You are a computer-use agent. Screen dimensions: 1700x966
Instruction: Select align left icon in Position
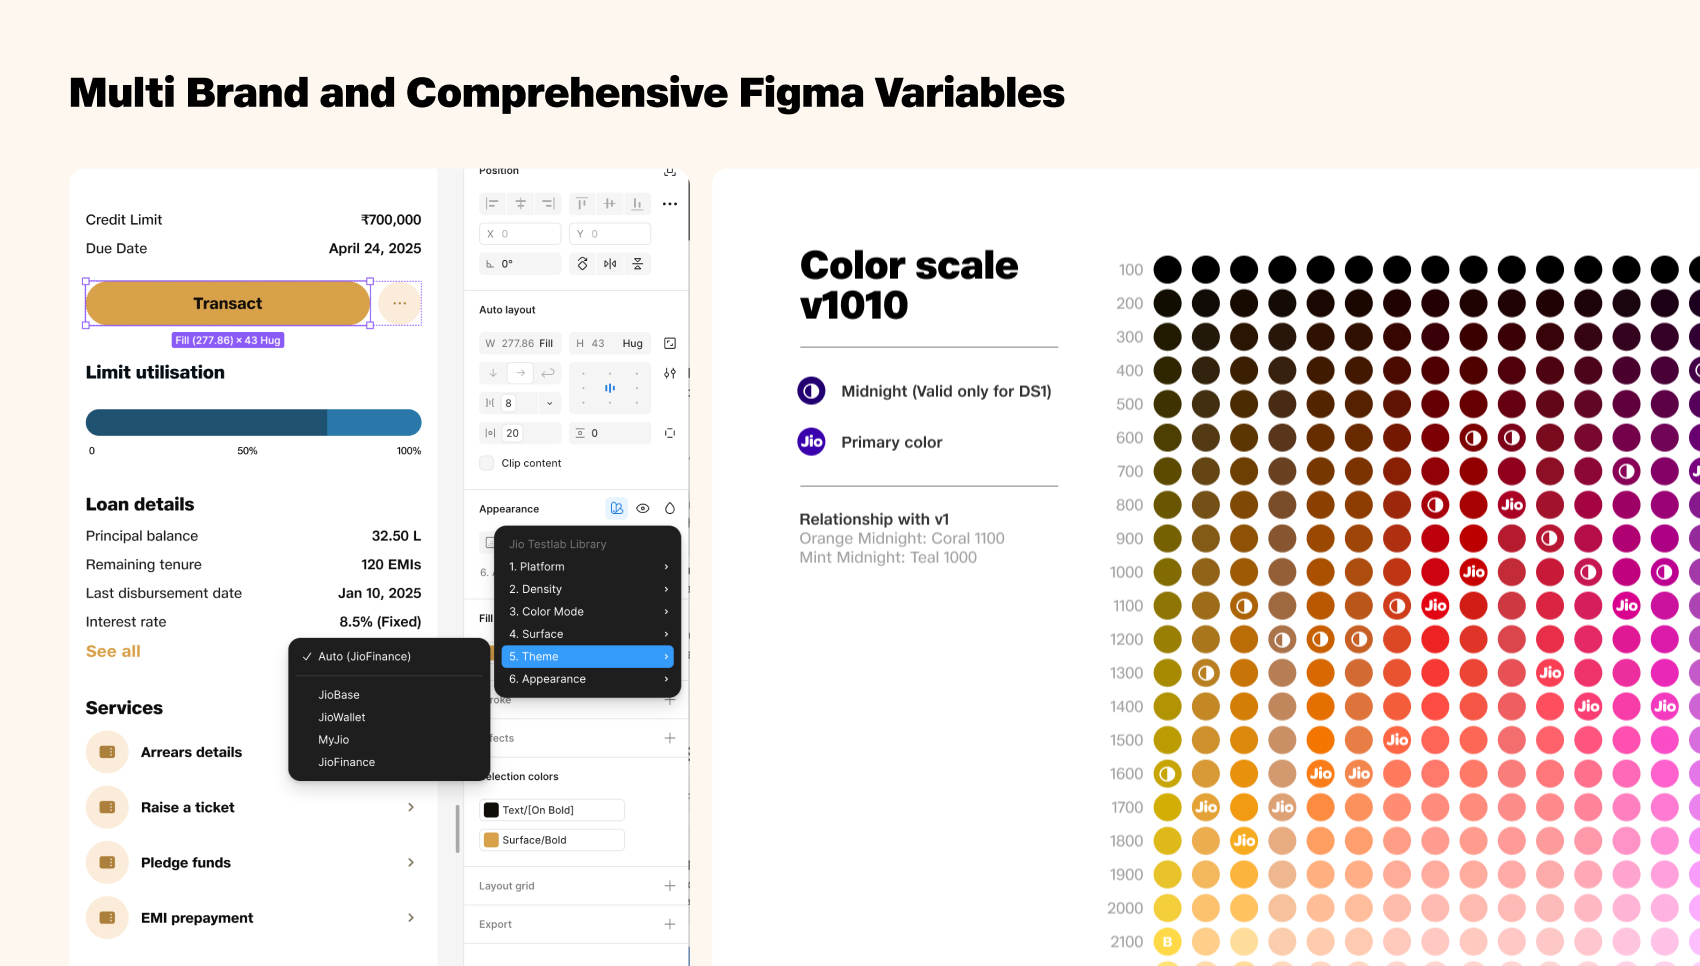click(492, 204)
